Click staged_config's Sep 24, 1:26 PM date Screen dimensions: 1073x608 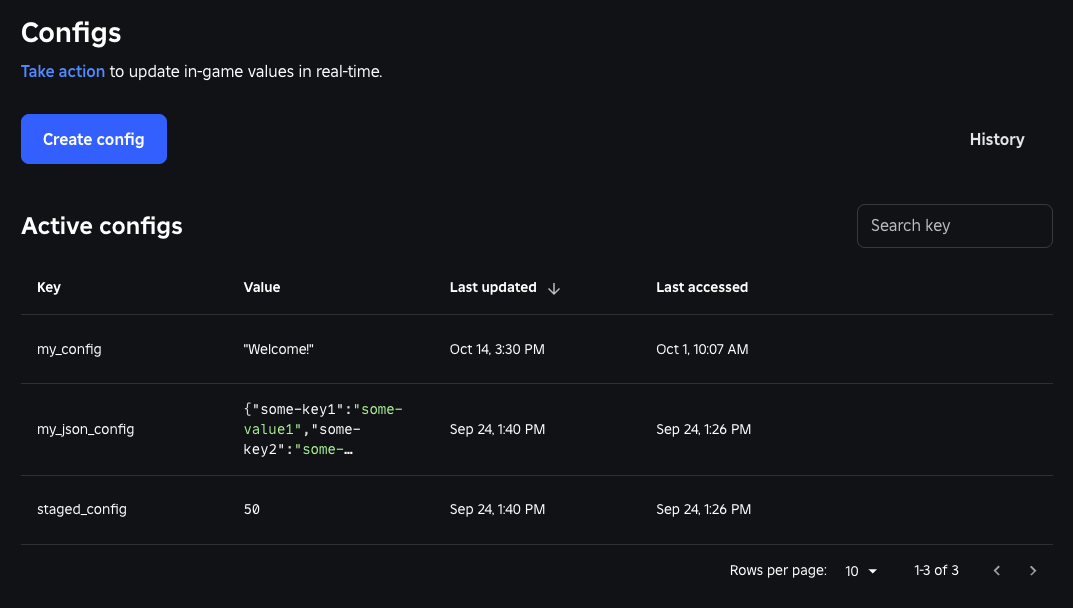[703, 509]
